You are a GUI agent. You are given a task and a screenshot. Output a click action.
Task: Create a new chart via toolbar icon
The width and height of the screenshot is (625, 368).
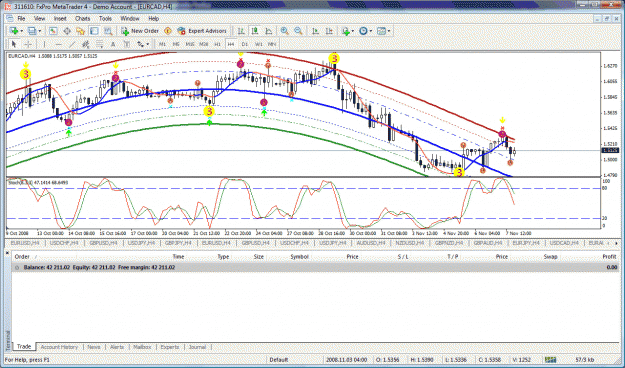pyautogui.click(x=14, y=31)
